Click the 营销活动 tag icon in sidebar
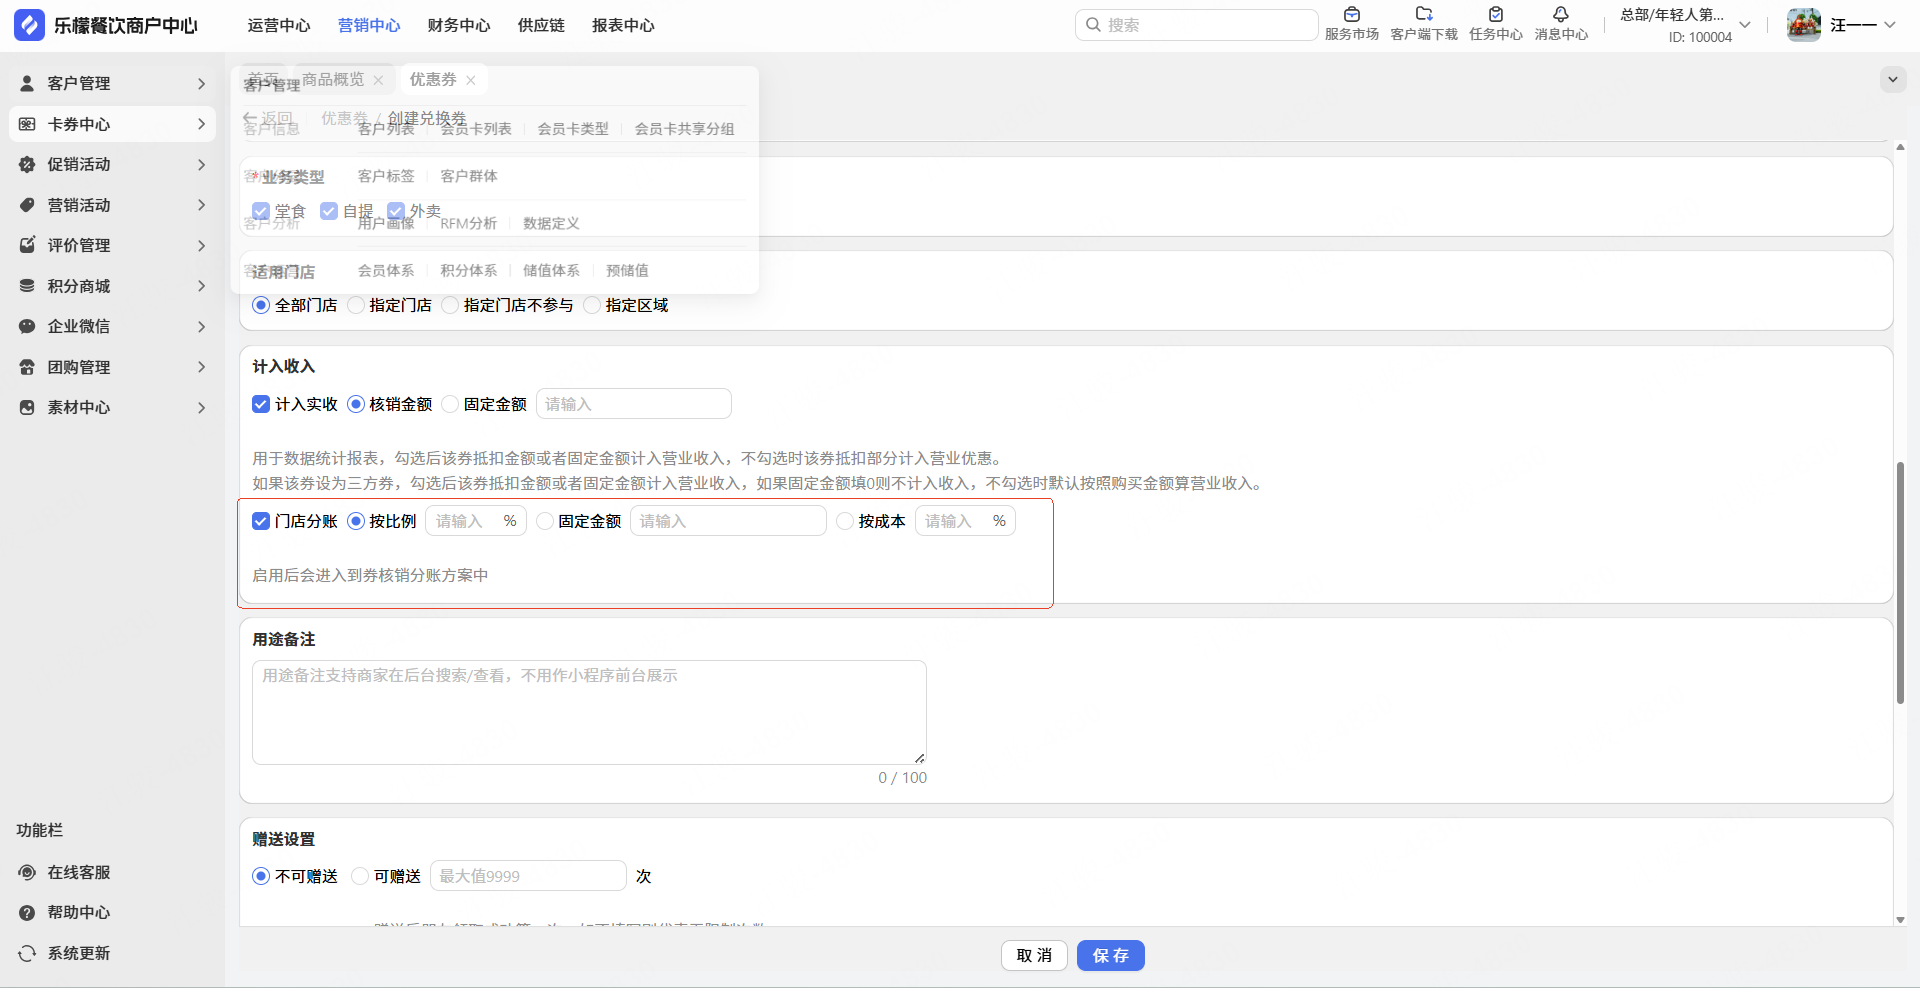 27,205
